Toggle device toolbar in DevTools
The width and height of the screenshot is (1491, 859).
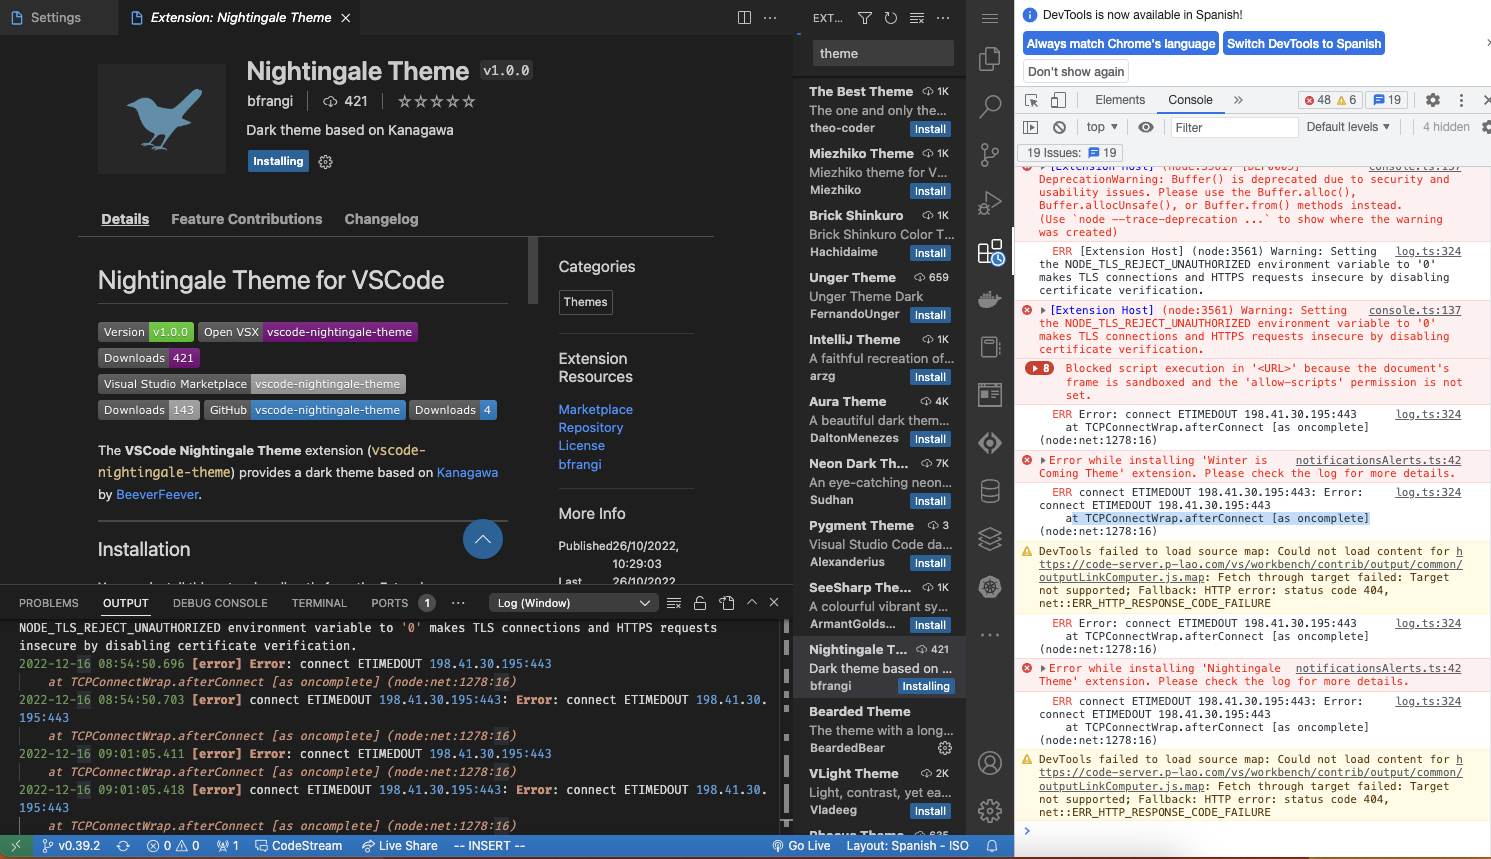[1058, 100]
